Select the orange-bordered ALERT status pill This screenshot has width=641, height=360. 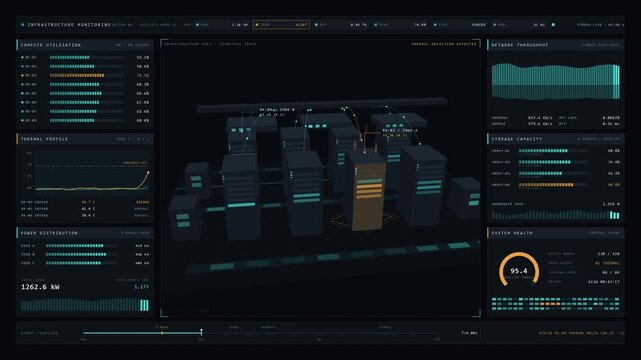tap(281, 25)
